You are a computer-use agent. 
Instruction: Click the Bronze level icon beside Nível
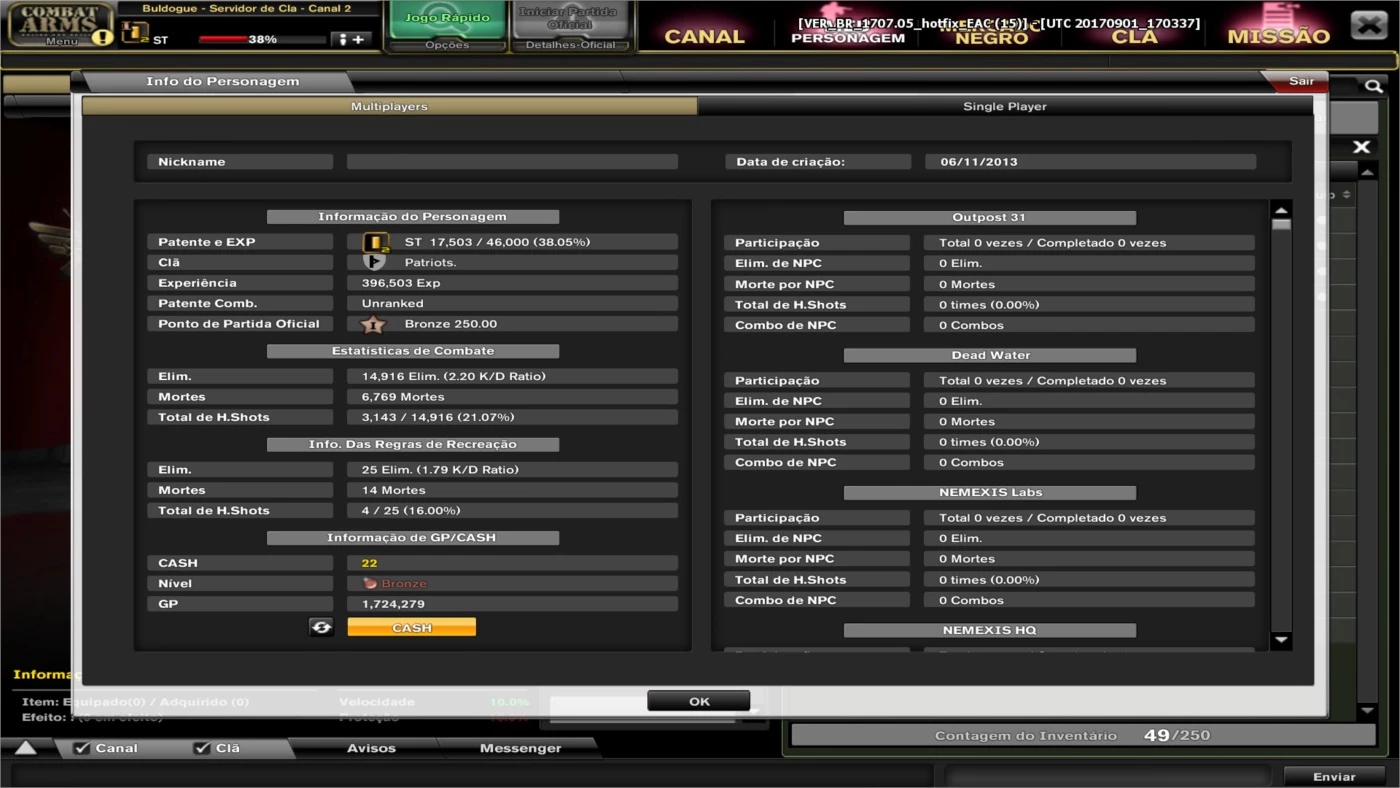tap(369, 583)
